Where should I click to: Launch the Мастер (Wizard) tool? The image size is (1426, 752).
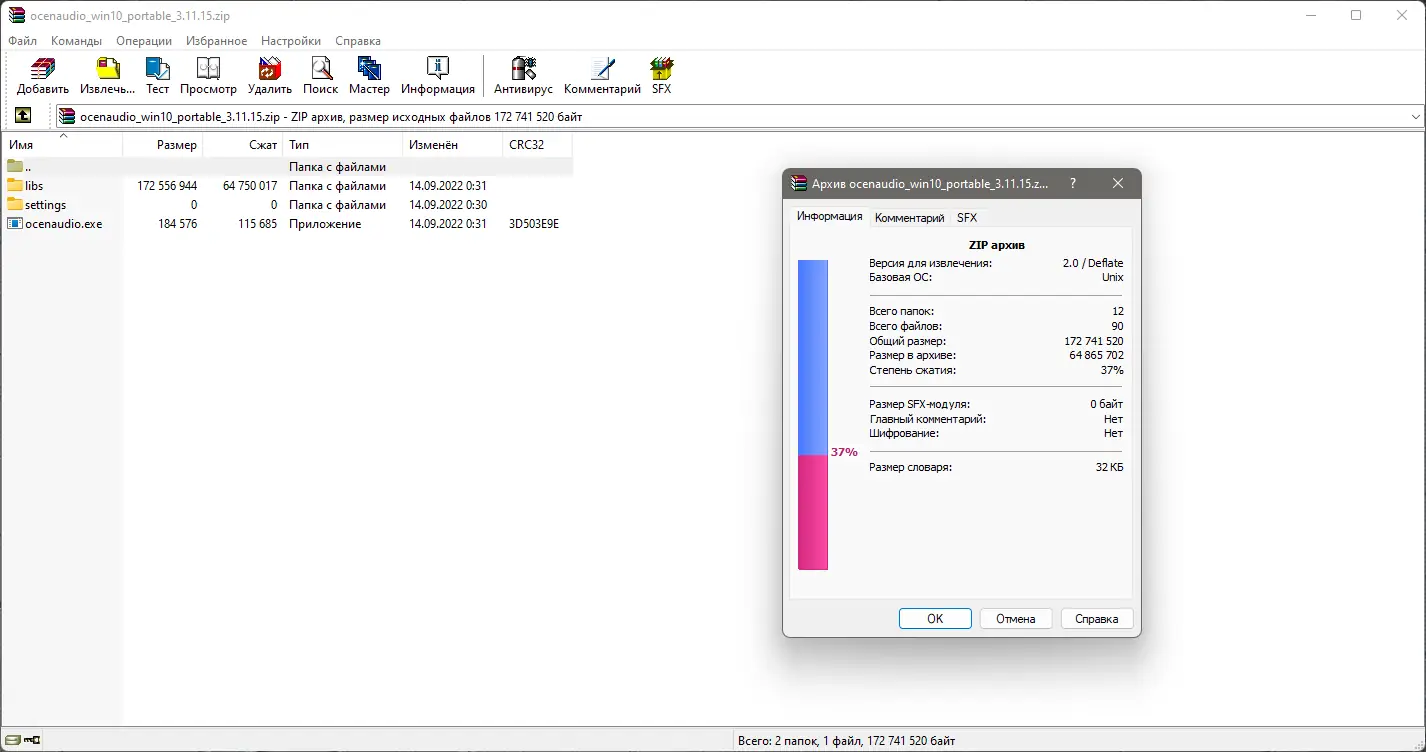(369, 69)
